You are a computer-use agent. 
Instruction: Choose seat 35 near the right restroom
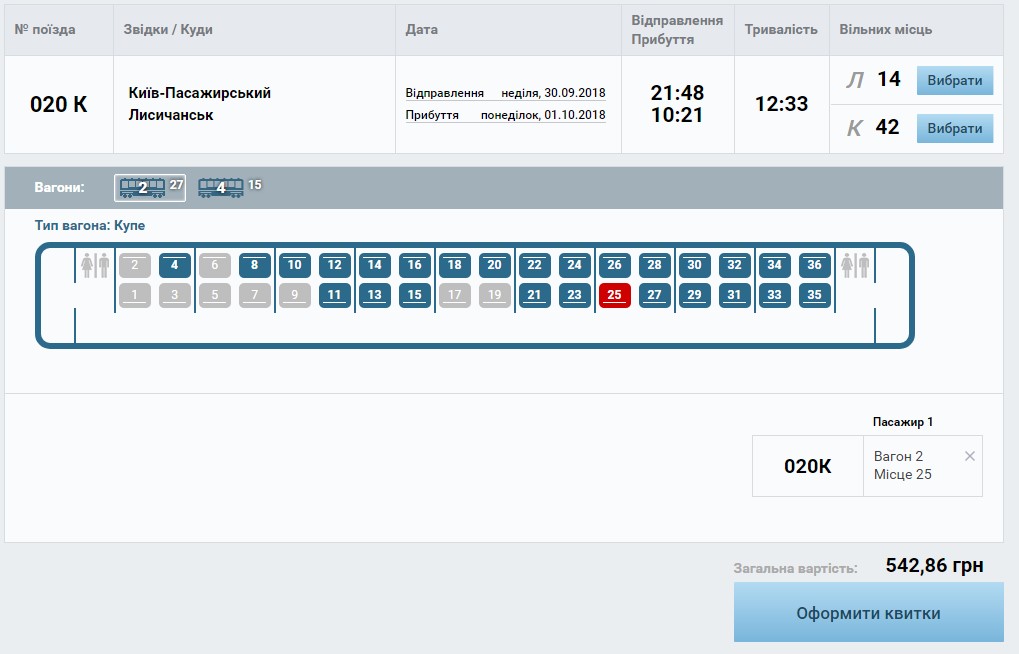[x=814, y=295]
